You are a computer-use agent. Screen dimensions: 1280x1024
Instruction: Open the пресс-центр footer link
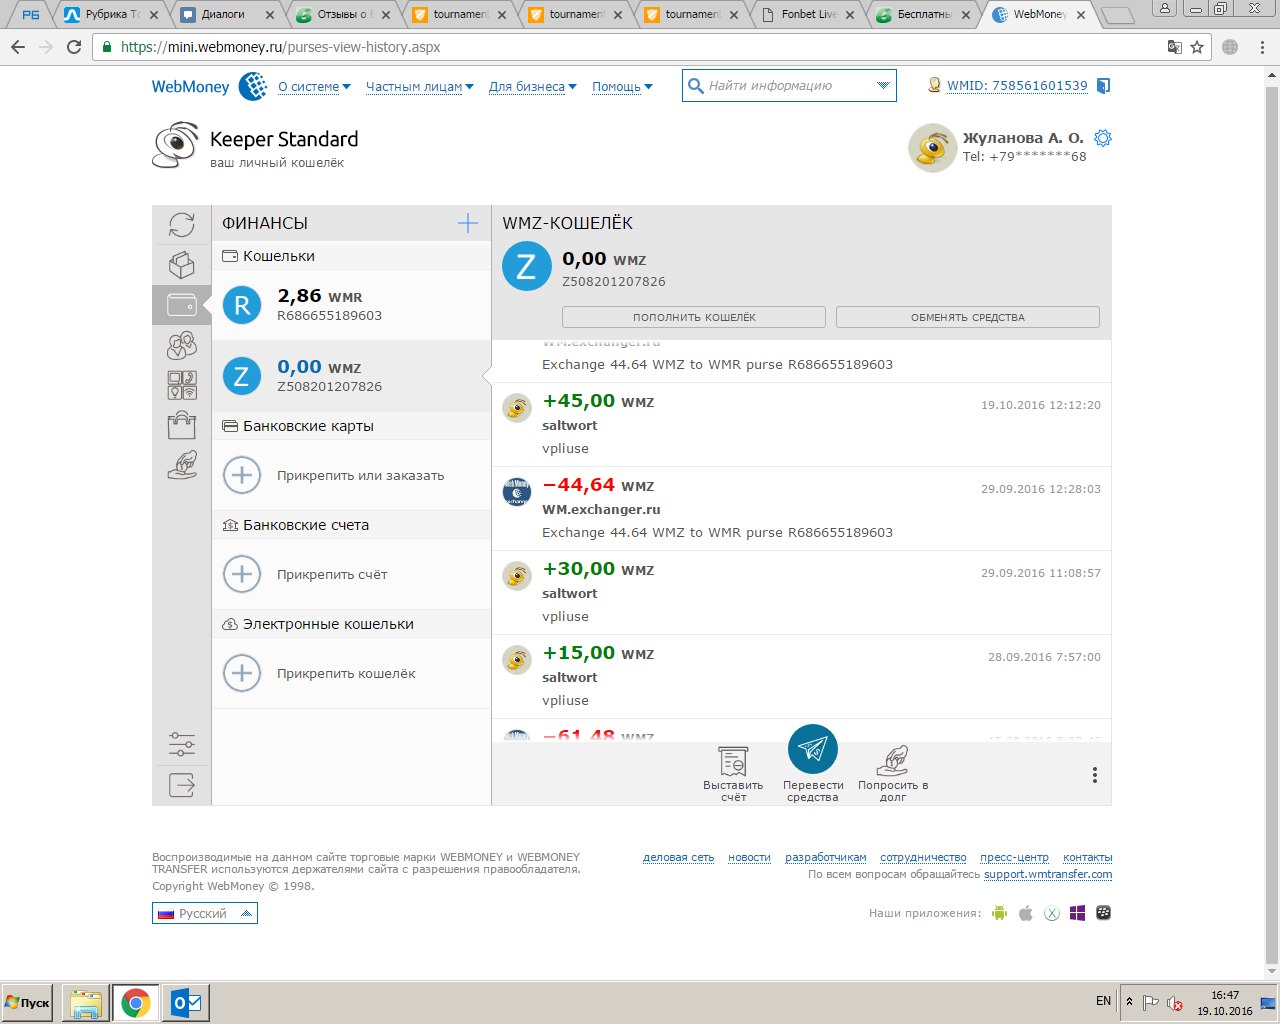pyautogui.click(x=1014, y=857)
